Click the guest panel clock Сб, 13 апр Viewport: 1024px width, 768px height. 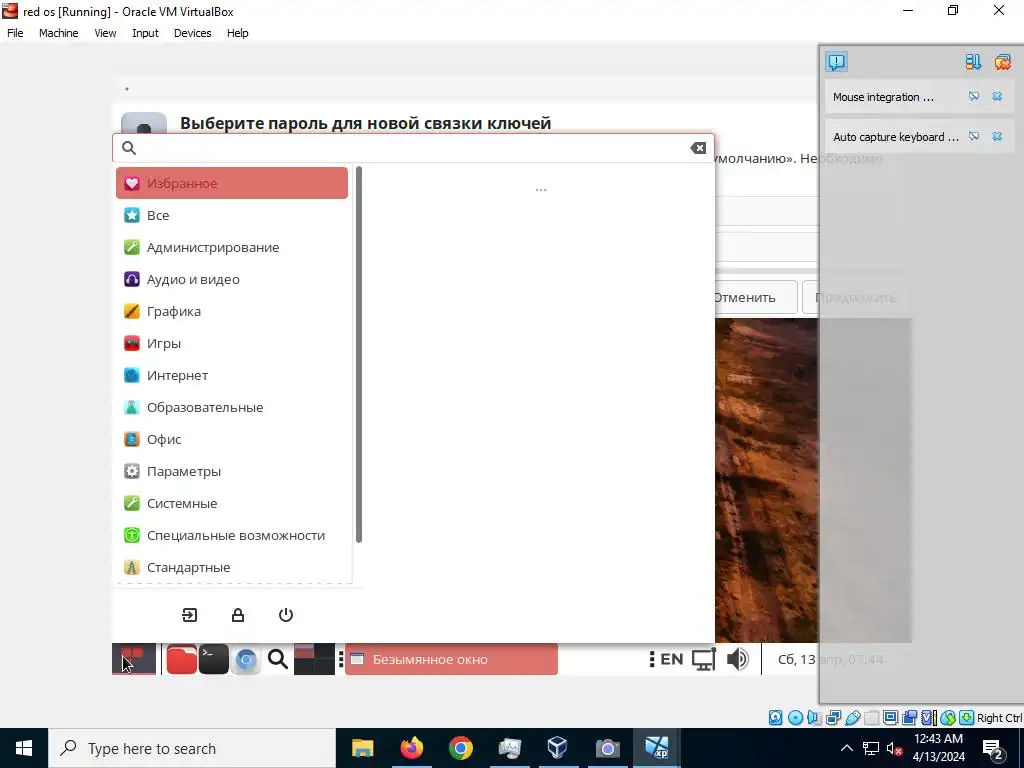coord(830,660)
